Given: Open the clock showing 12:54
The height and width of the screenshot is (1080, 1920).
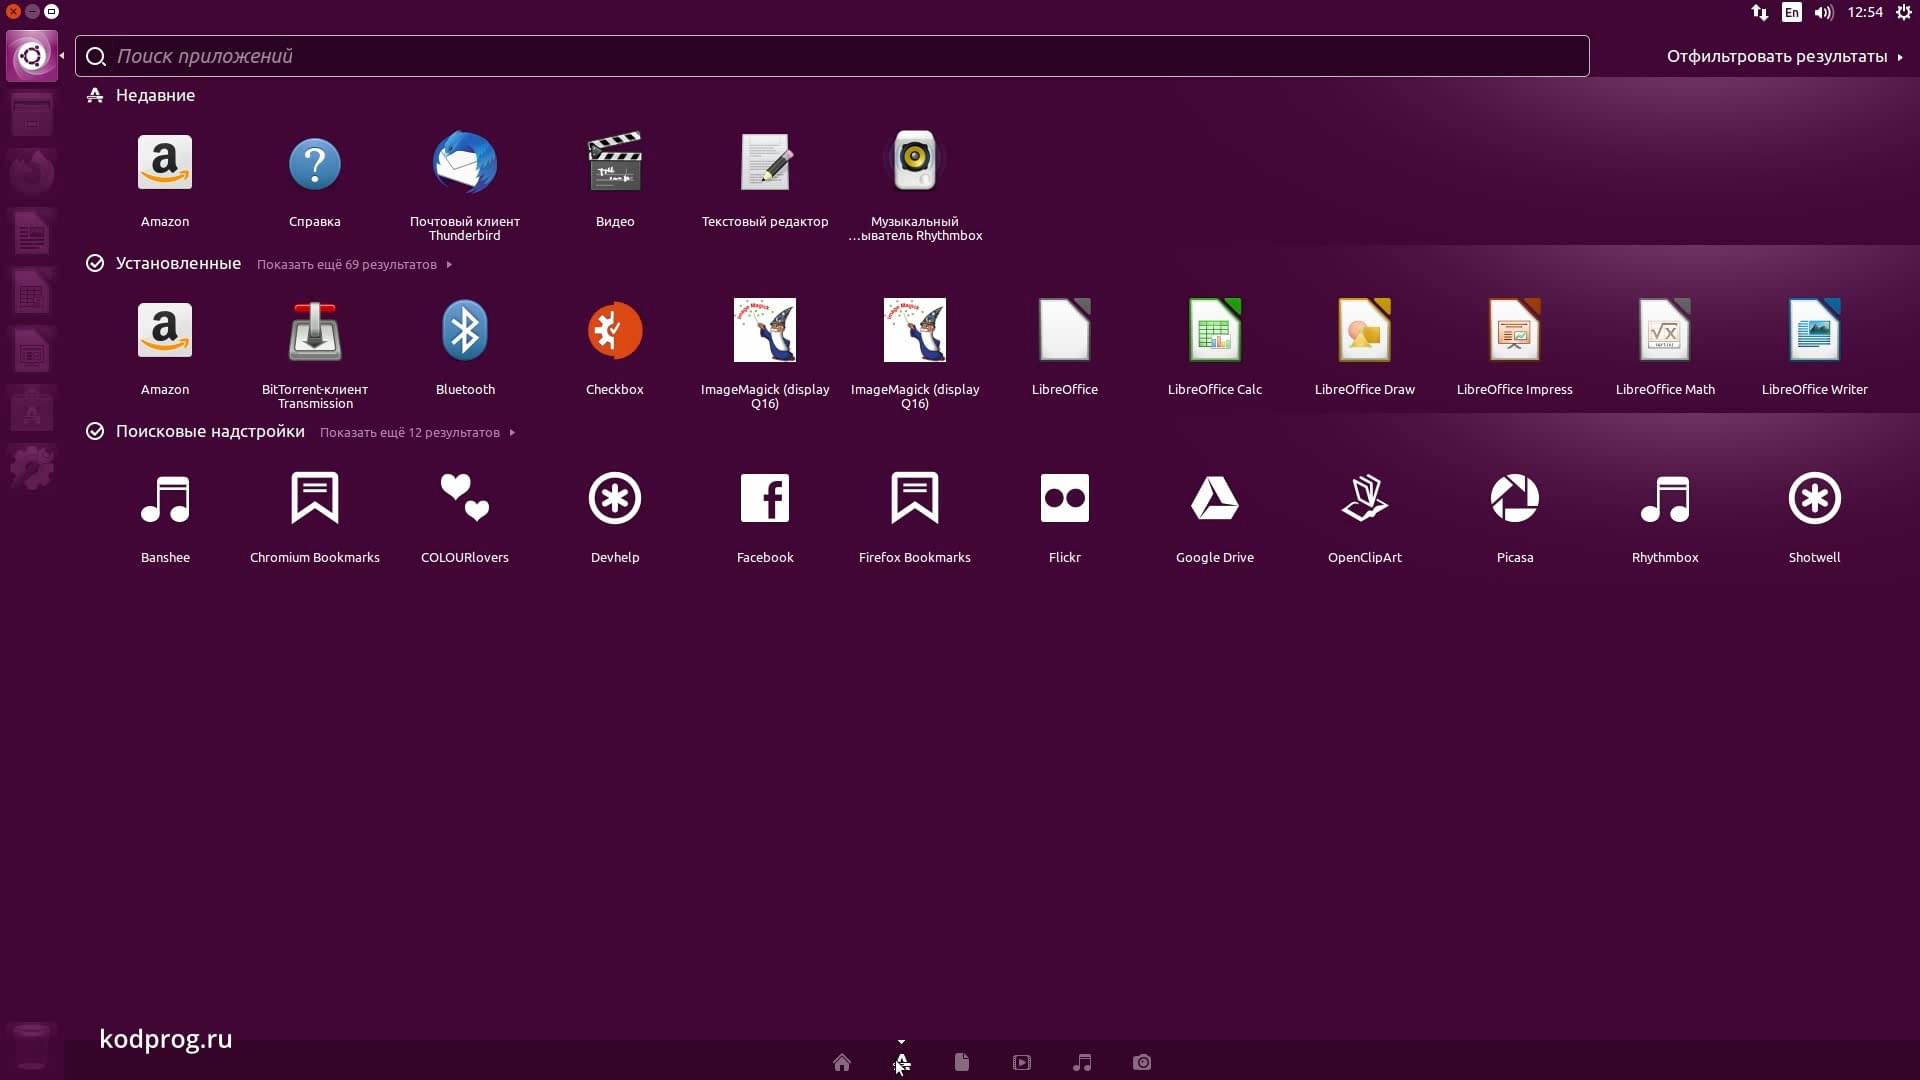Looking at the screenshot, I should tap(1864, 13).
